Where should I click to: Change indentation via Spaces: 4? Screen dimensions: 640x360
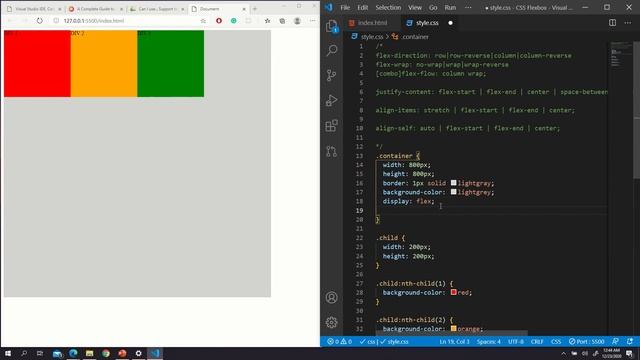pyautogui.click(x=489, y=342)
